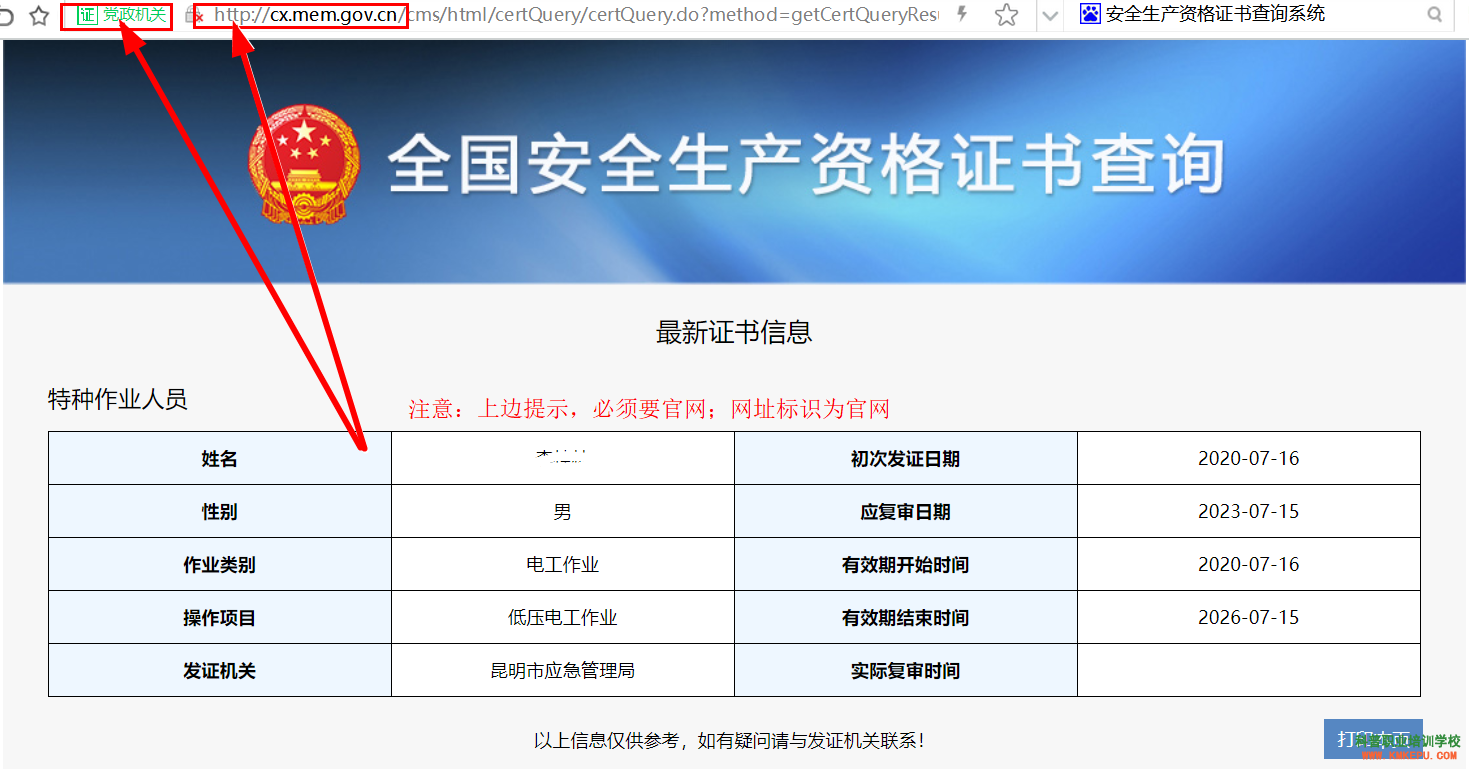1469x769 pixels.
Task: Click the 低压电工作业 value cell
Action: pyautogui.click(x=563, y=617)
